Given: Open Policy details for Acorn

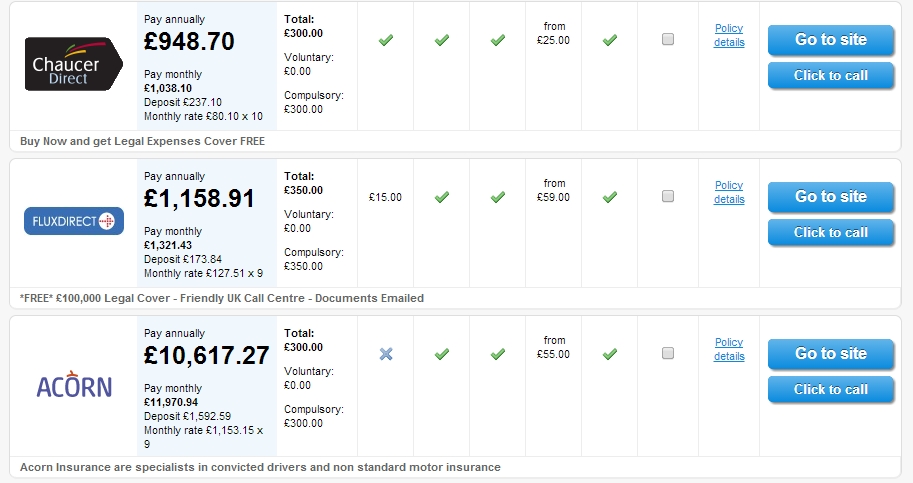Looking at the screenshot, I should (x=729, y=349).
